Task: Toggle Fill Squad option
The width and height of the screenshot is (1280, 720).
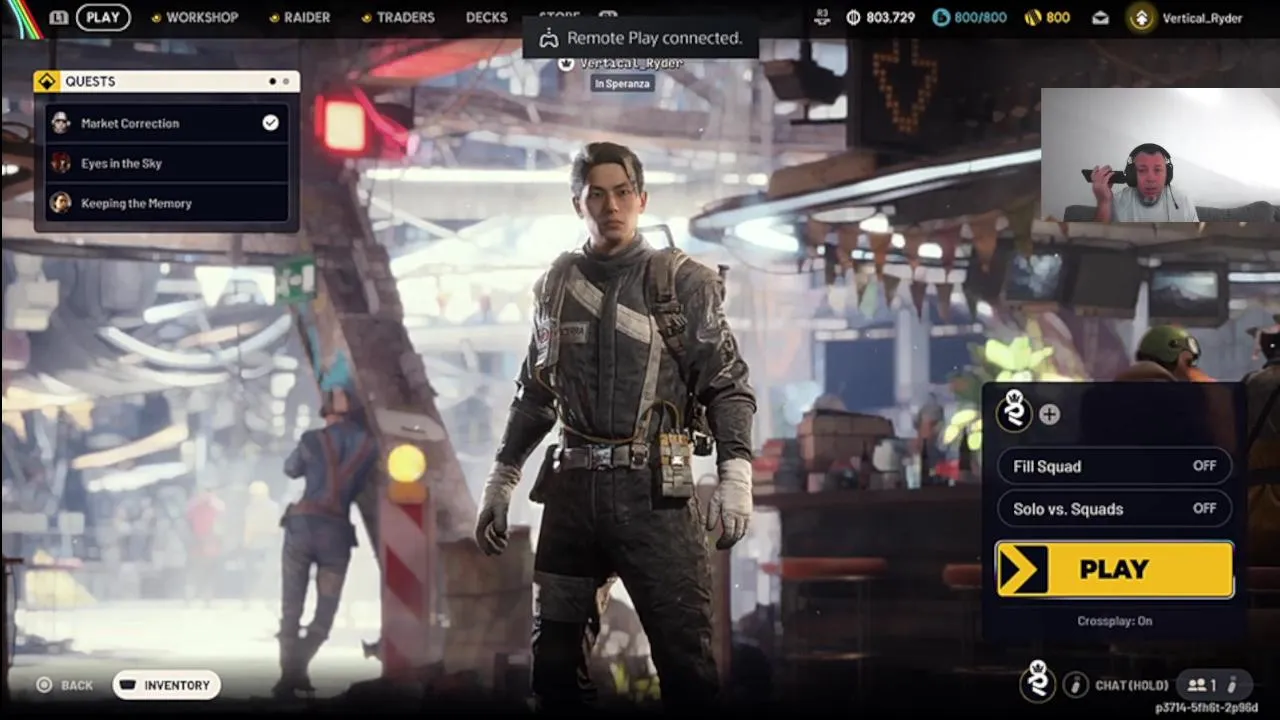Action: pos(1114,466)
